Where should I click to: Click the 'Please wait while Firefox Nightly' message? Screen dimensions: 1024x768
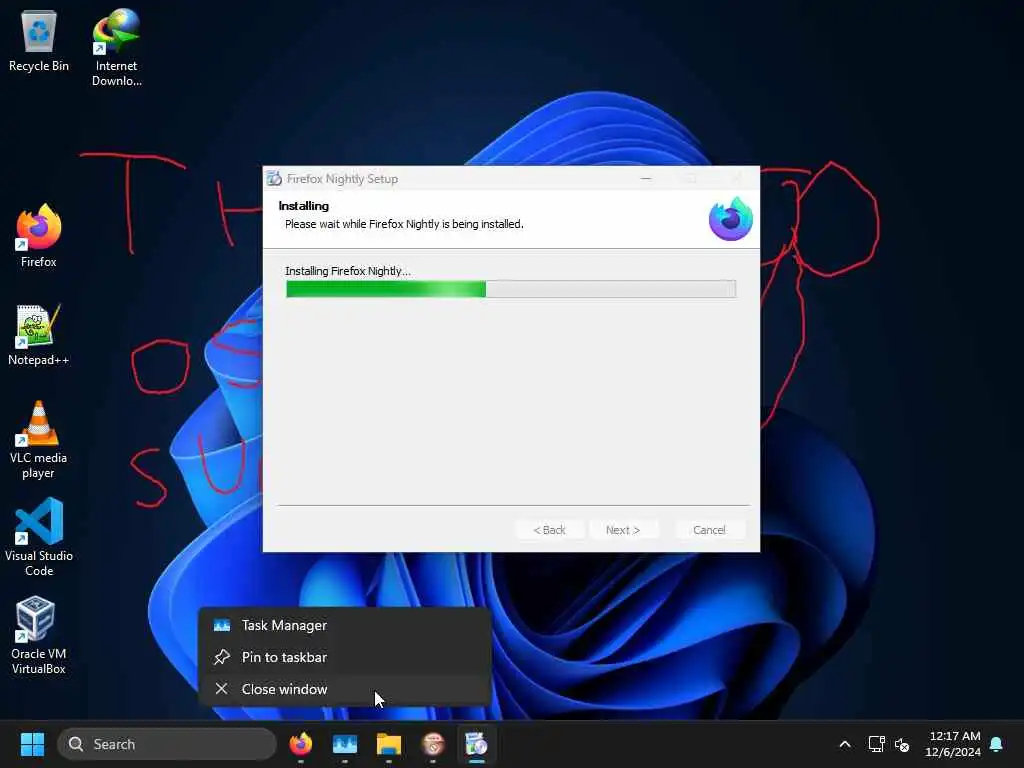pos(404,224)
